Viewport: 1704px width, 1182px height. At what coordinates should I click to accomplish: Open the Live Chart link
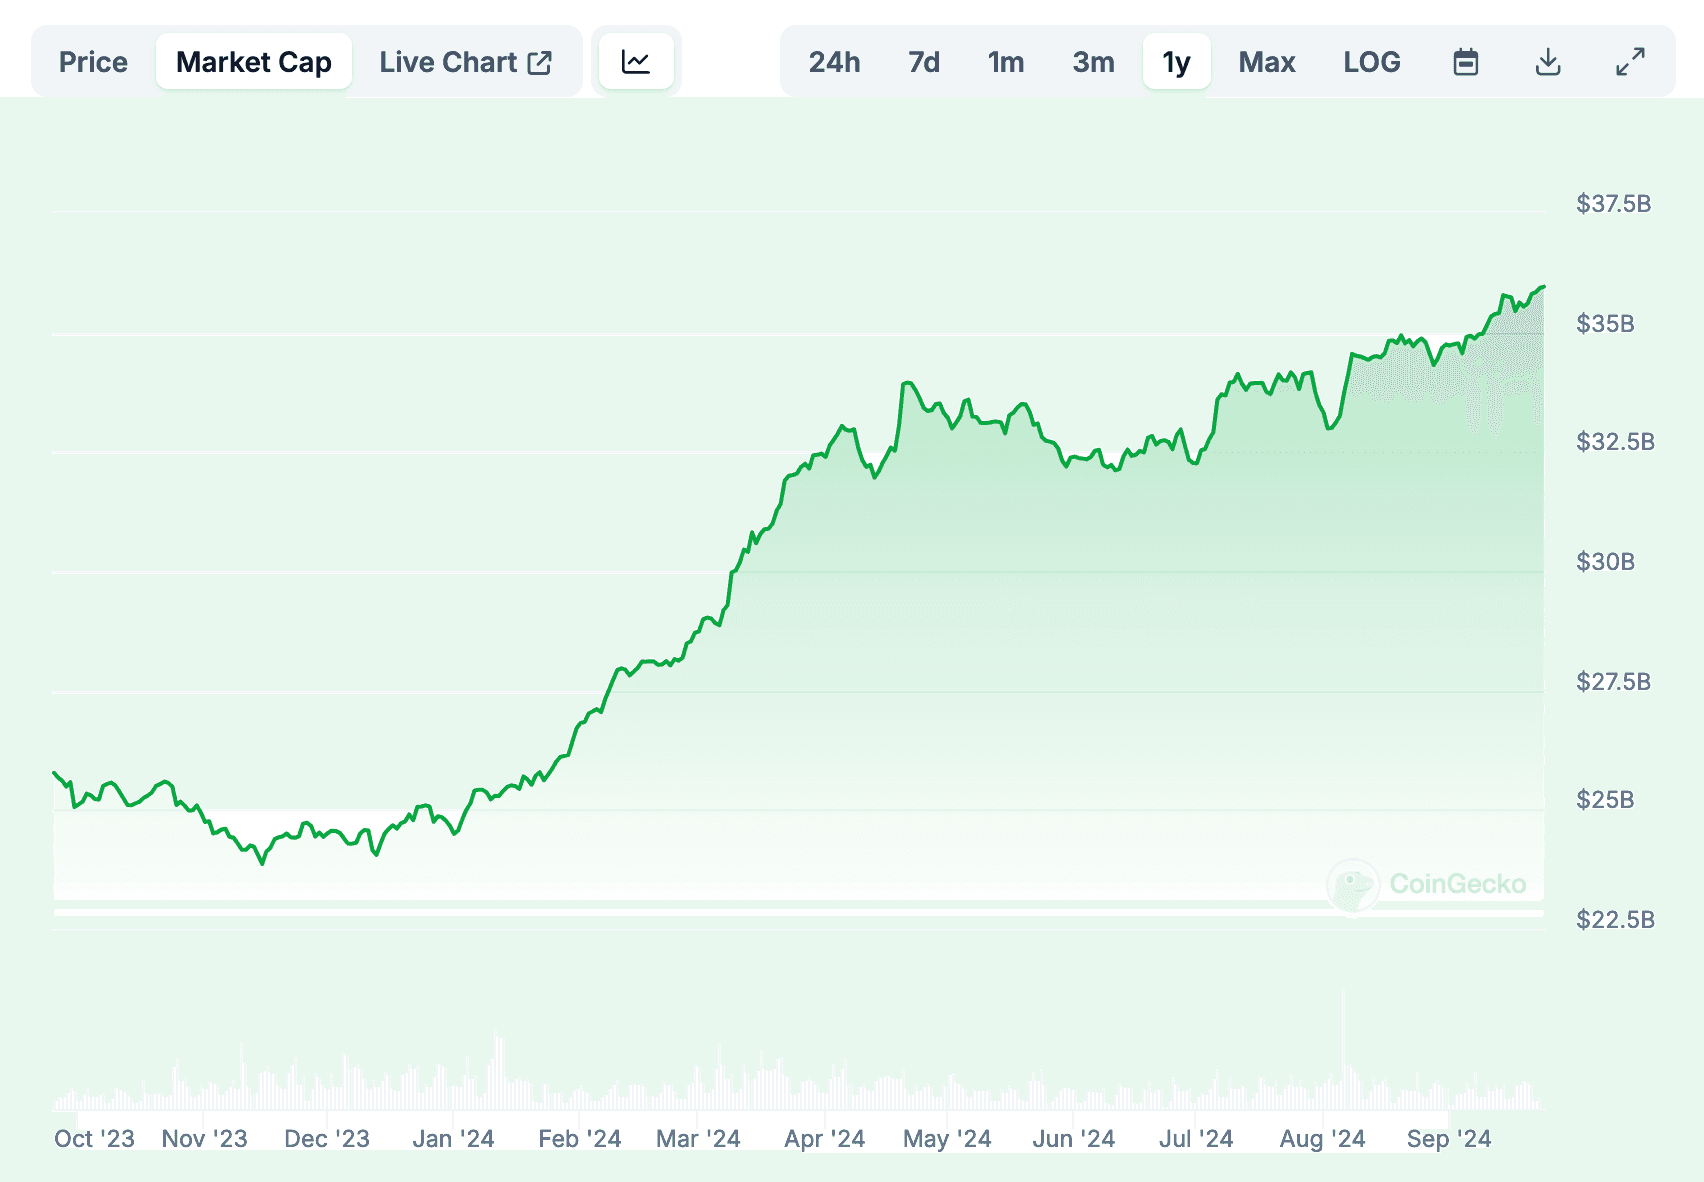pos(465,62)
